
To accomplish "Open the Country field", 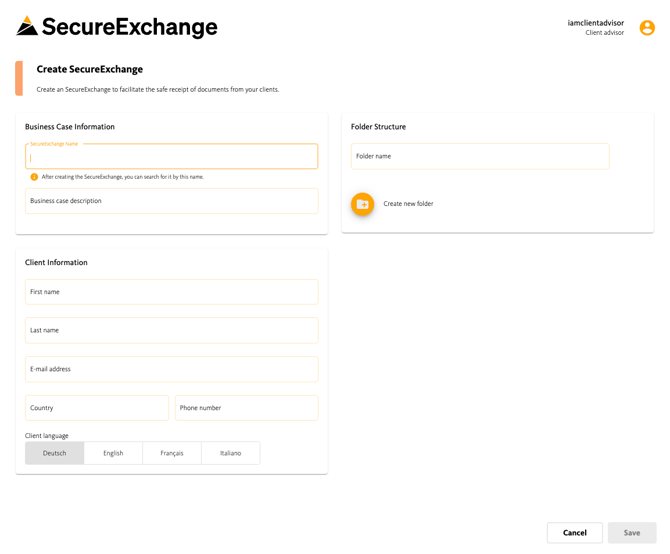I will coord(97,408).
